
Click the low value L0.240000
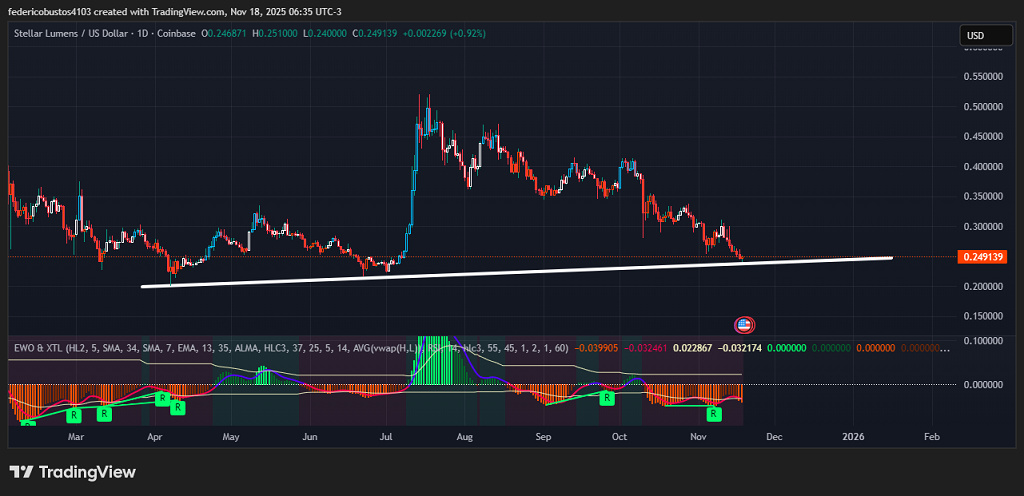325,33
